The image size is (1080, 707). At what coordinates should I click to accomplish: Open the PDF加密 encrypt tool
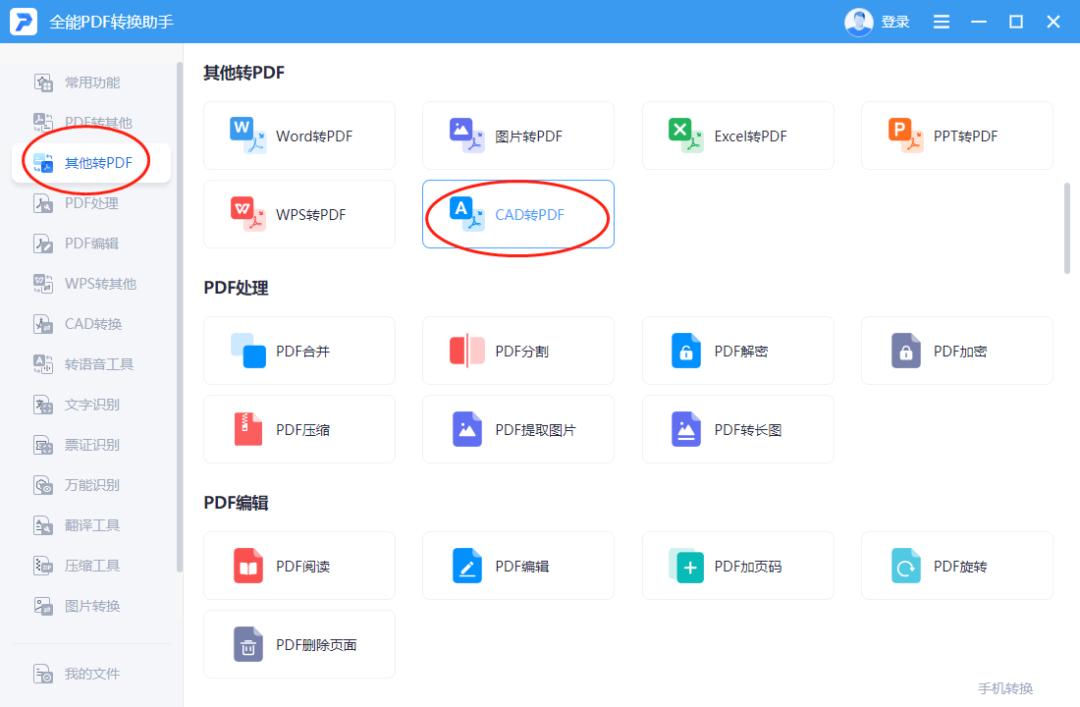pos(957,351)
